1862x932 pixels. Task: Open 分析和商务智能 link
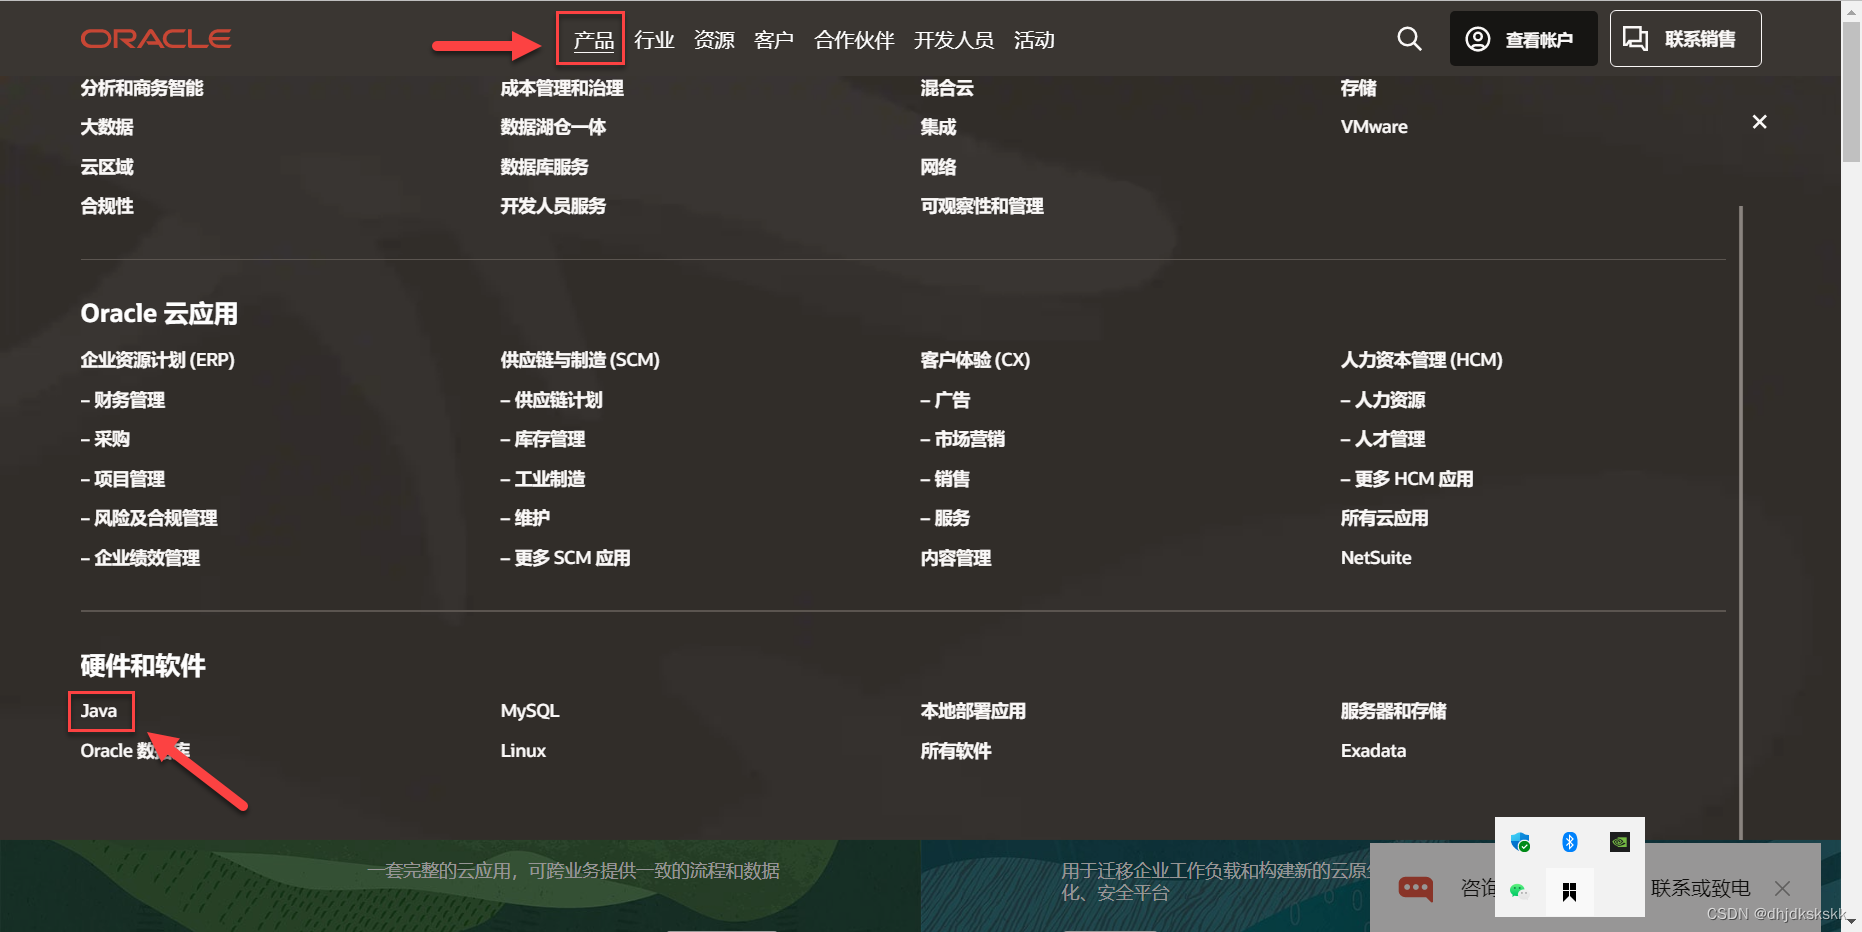point(142,88)
